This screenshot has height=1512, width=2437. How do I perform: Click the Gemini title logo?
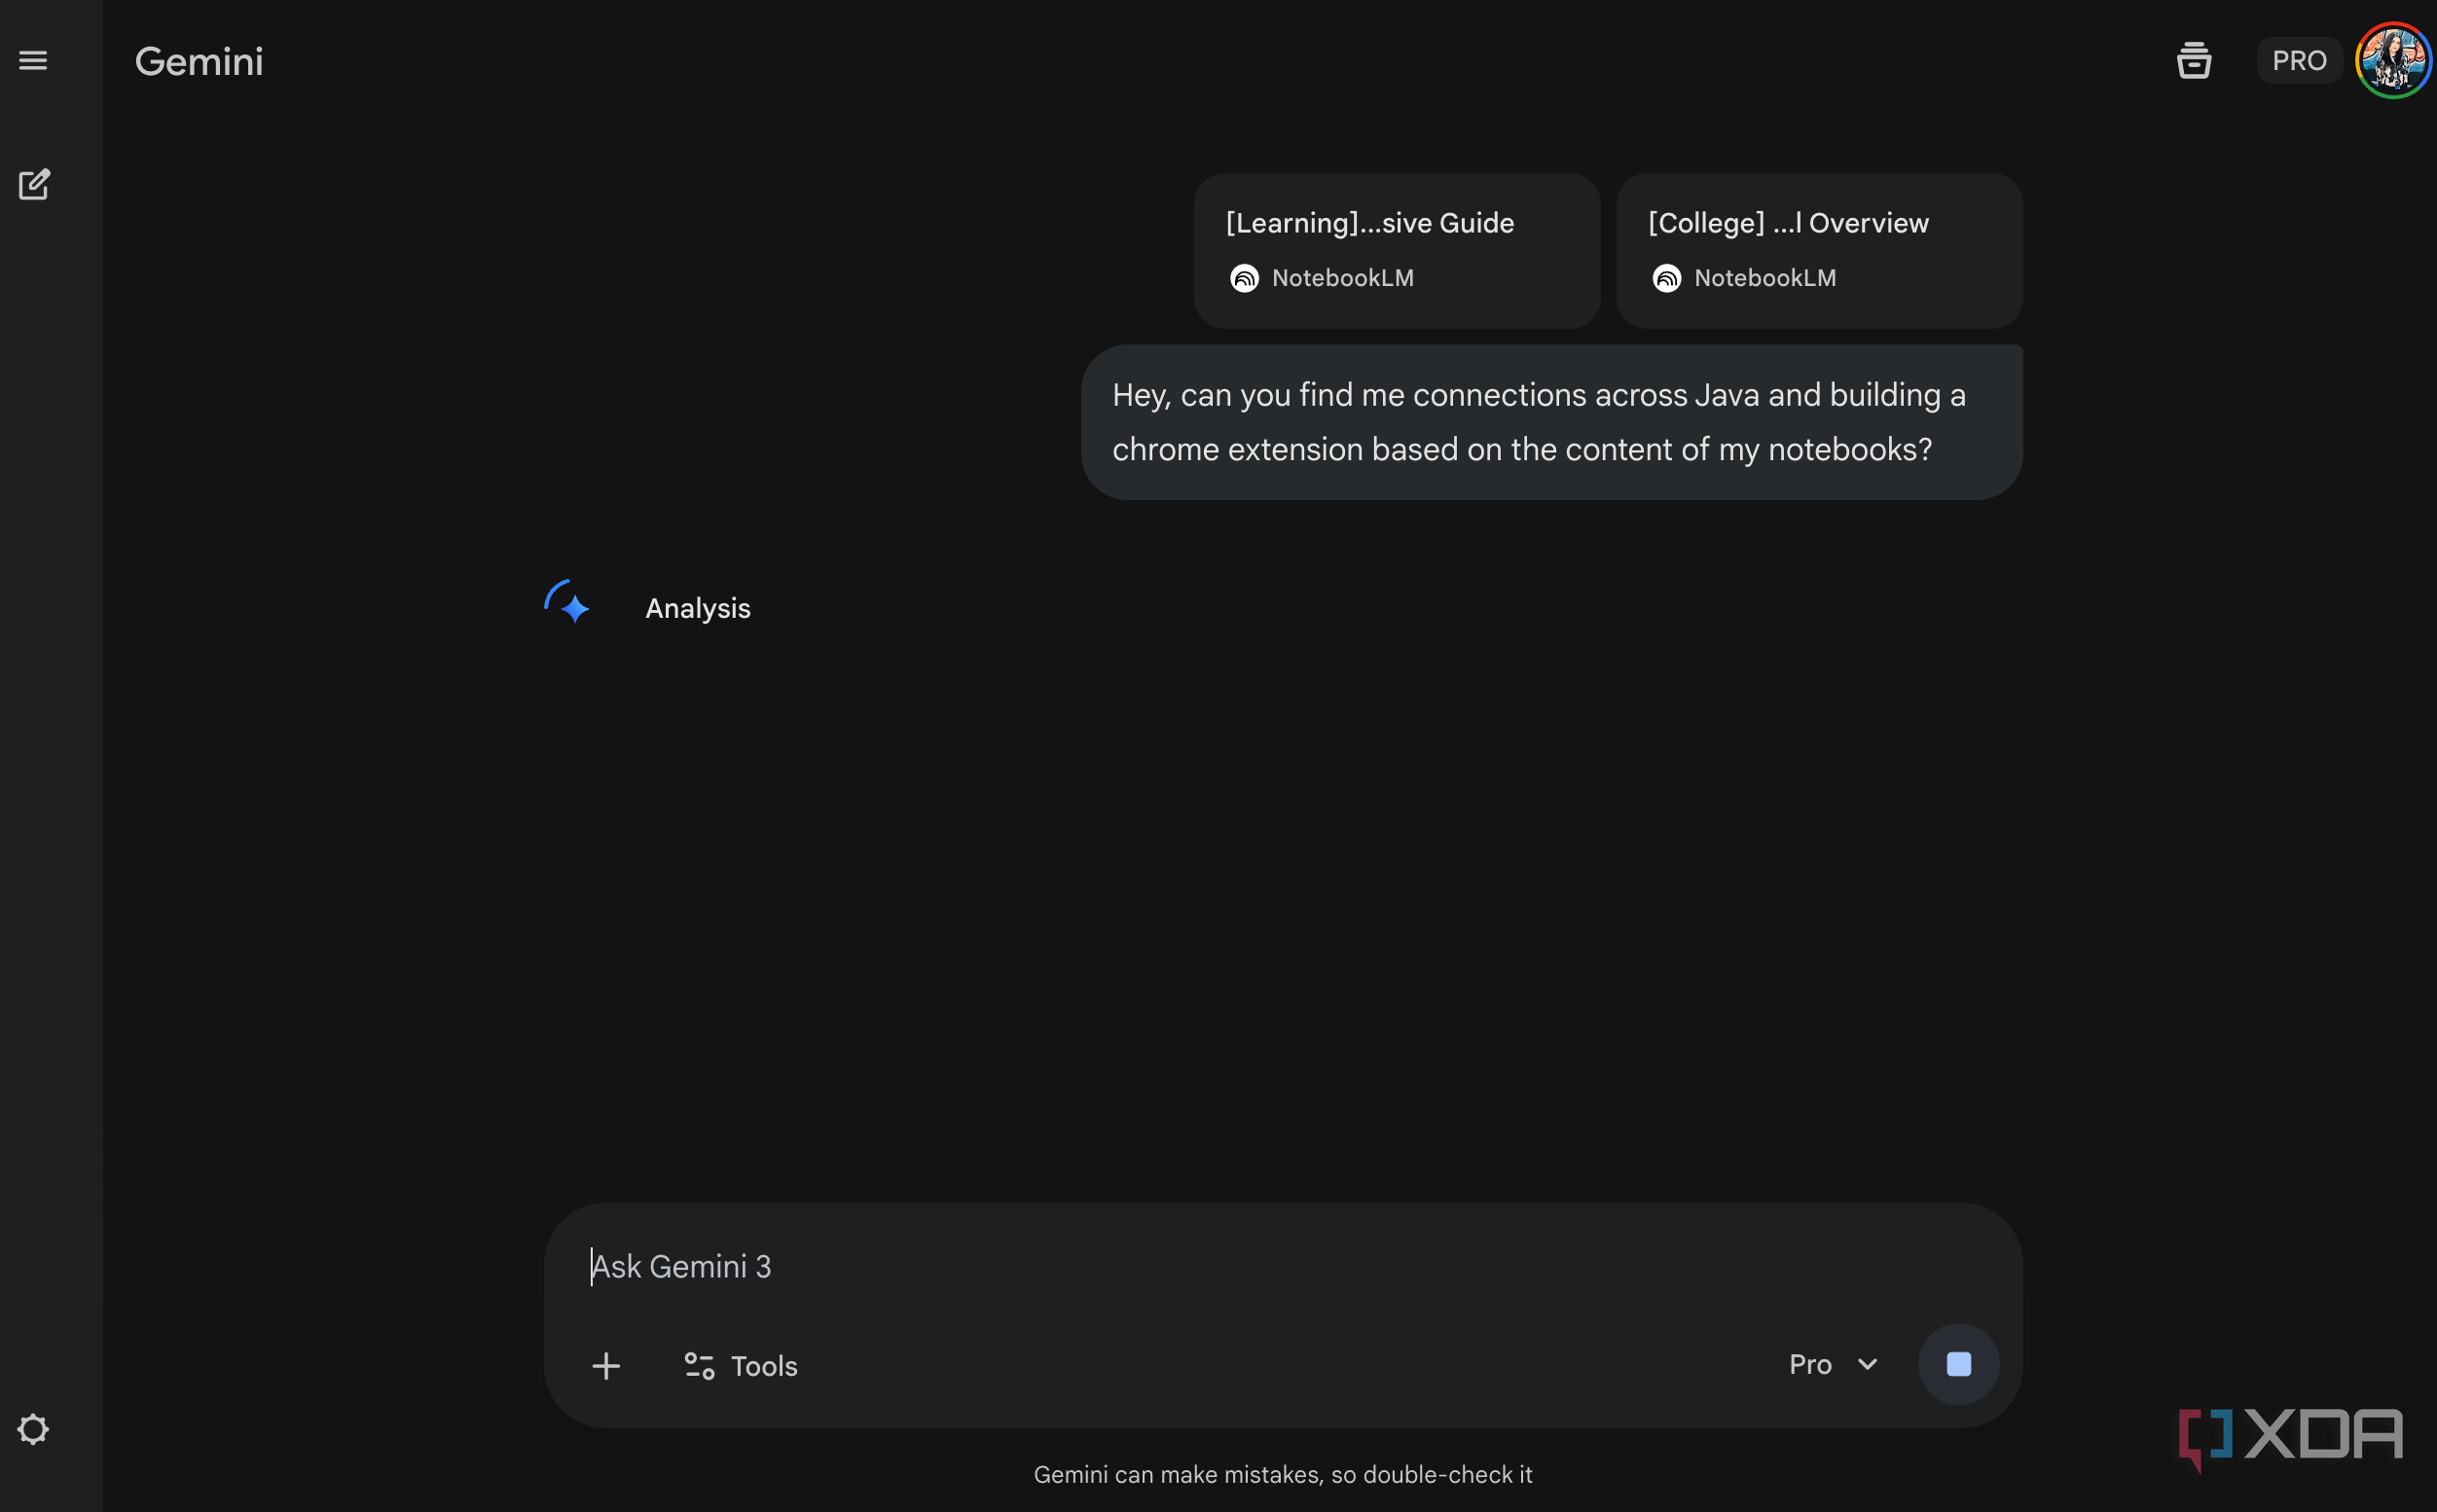click(199, 62)
